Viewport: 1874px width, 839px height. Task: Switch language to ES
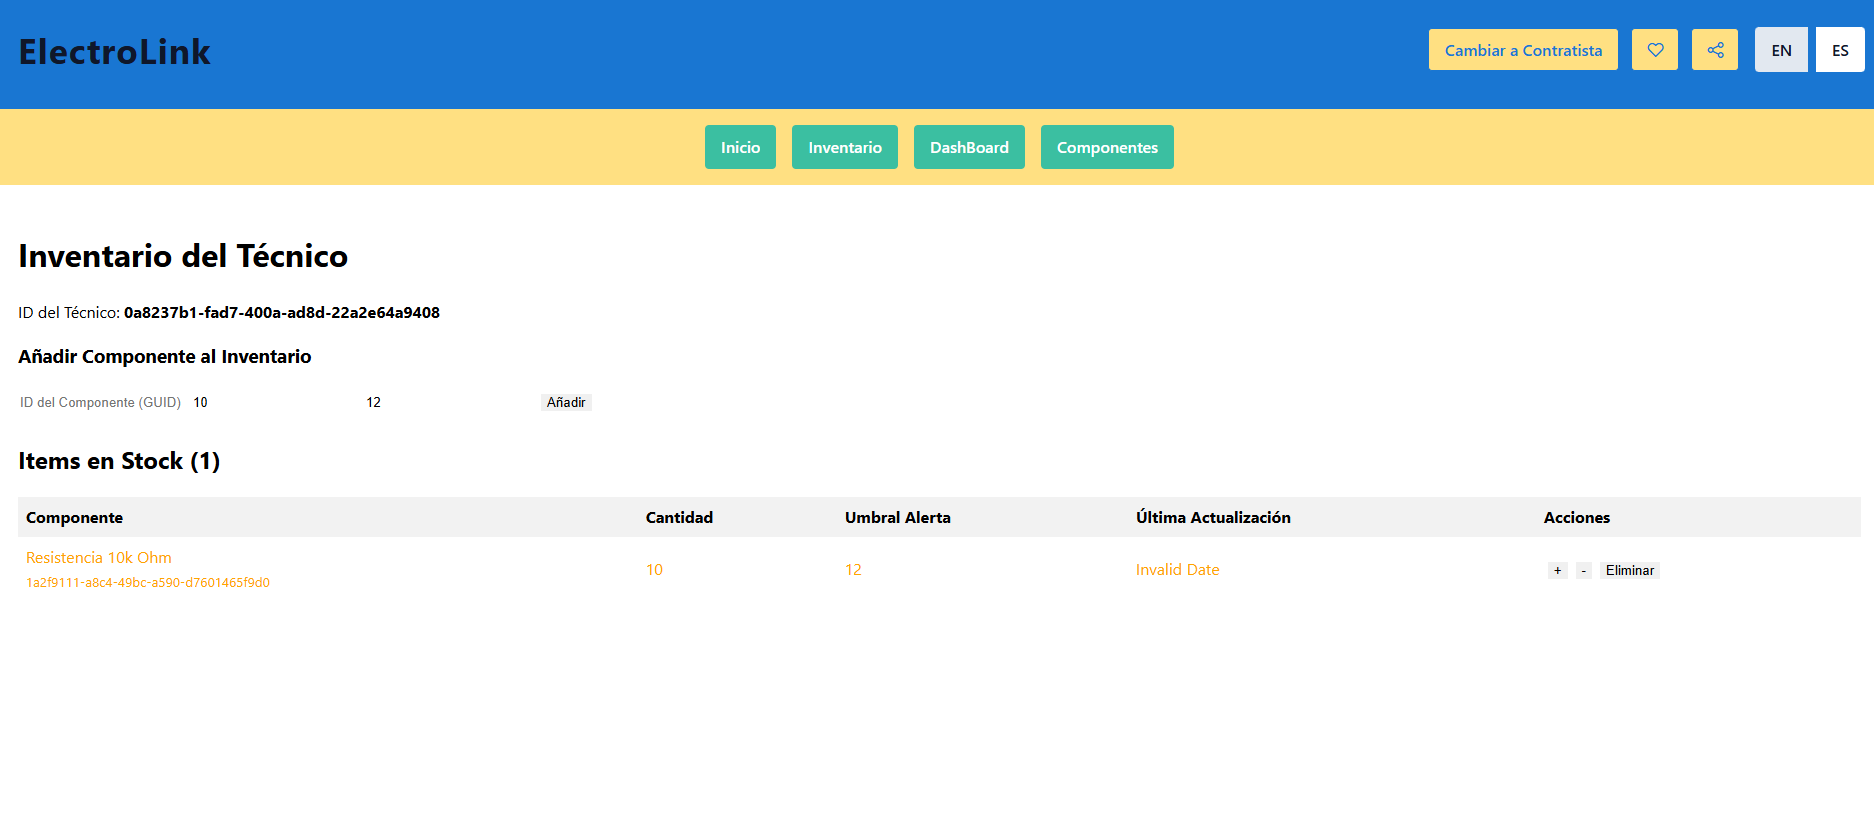(x=1840, y=50)
